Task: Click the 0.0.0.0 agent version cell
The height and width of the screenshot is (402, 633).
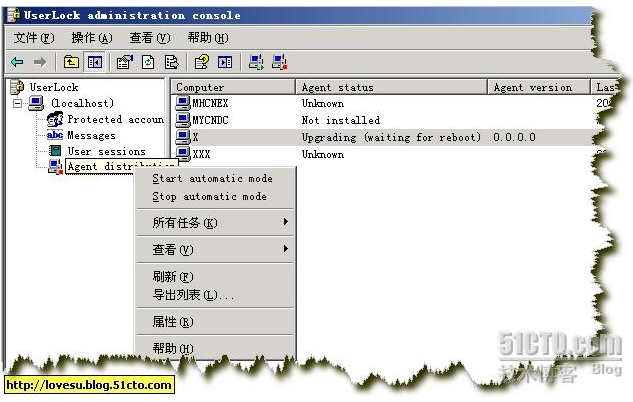Action: [514, 137]
